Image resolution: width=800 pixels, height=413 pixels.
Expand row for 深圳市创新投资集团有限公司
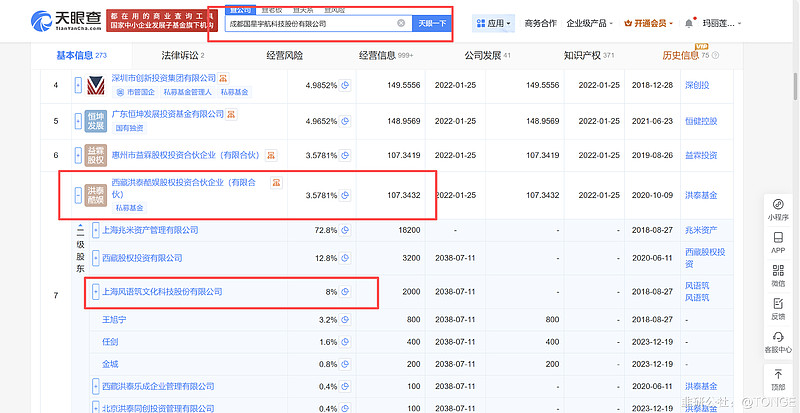[78, 85]
